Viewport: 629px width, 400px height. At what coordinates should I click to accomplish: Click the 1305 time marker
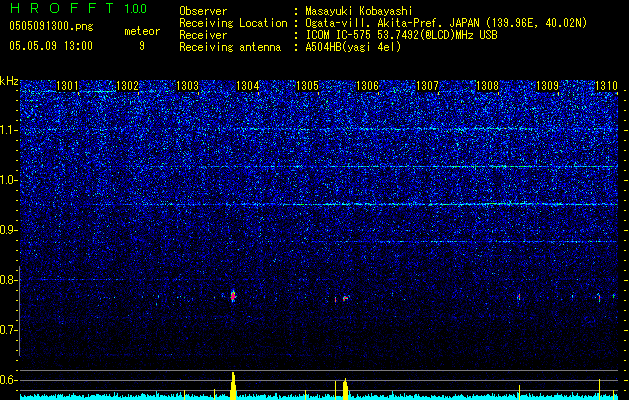click(307, 85)
